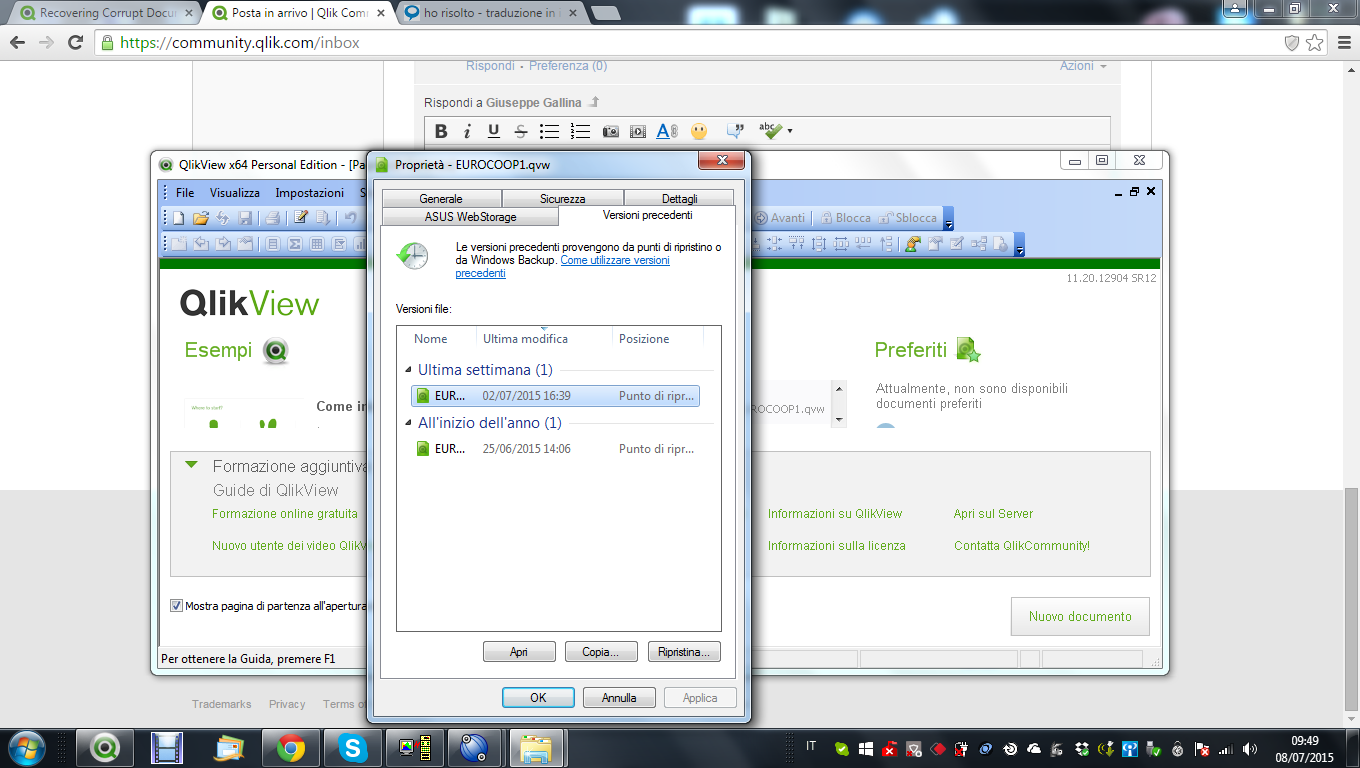The height and width of the screenshot is (768, 1360).
Task: Toggle Mostra pagina di partenza checkbox
Action: pyautogui.click(x=177, y=606)
